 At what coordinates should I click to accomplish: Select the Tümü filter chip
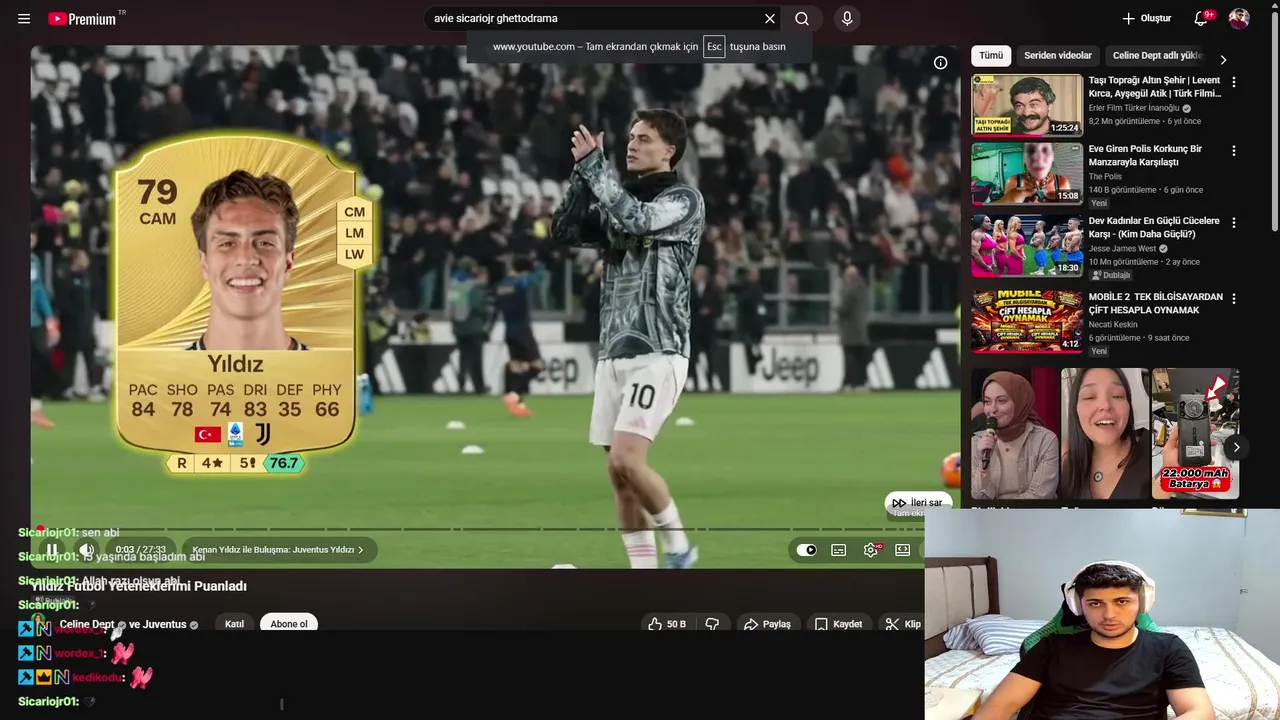tap(991, 56)
